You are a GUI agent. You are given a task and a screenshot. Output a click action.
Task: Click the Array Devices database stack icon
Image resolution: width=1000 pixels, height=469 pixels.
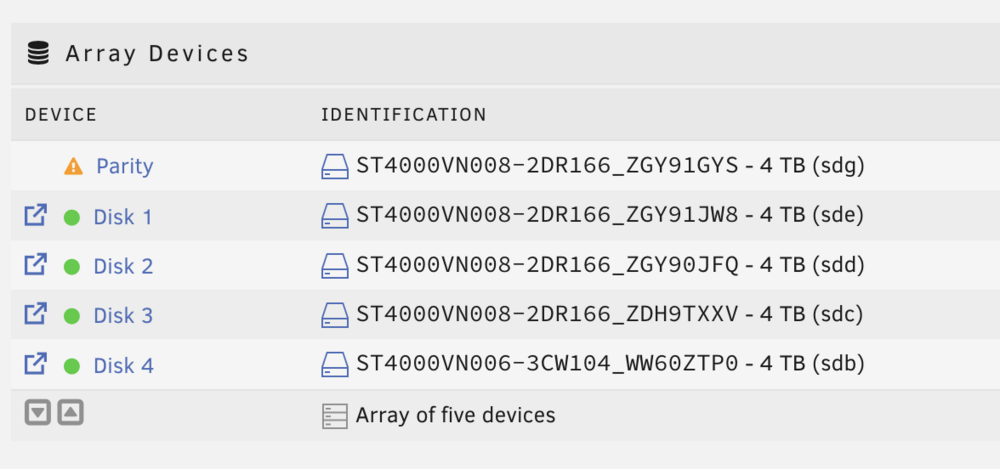coord(38,54)
